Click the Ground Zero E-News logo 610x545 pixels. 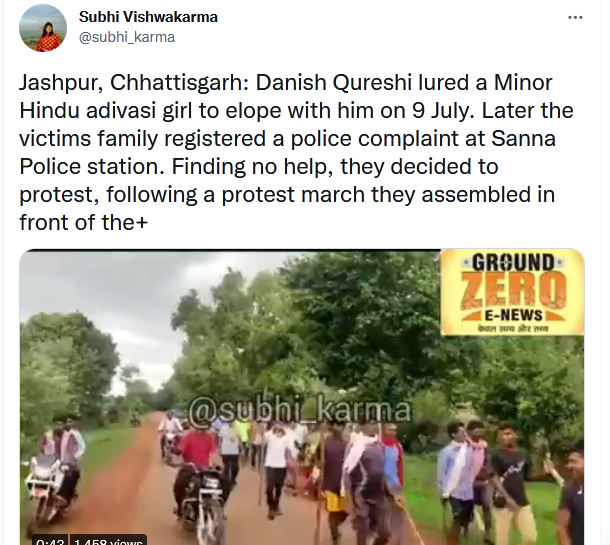point(512,293)
